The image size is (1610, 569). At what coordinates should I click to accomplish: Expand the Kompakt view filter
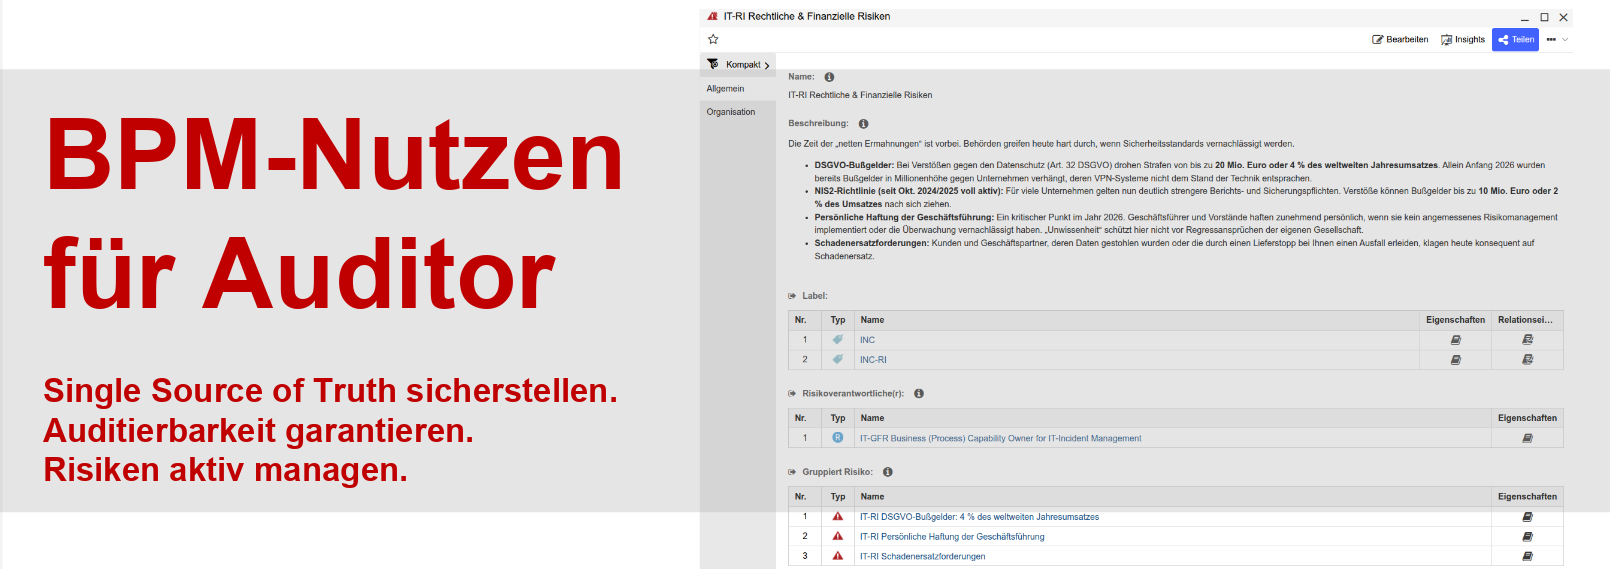pyautogui.click(x=738, y=65)
